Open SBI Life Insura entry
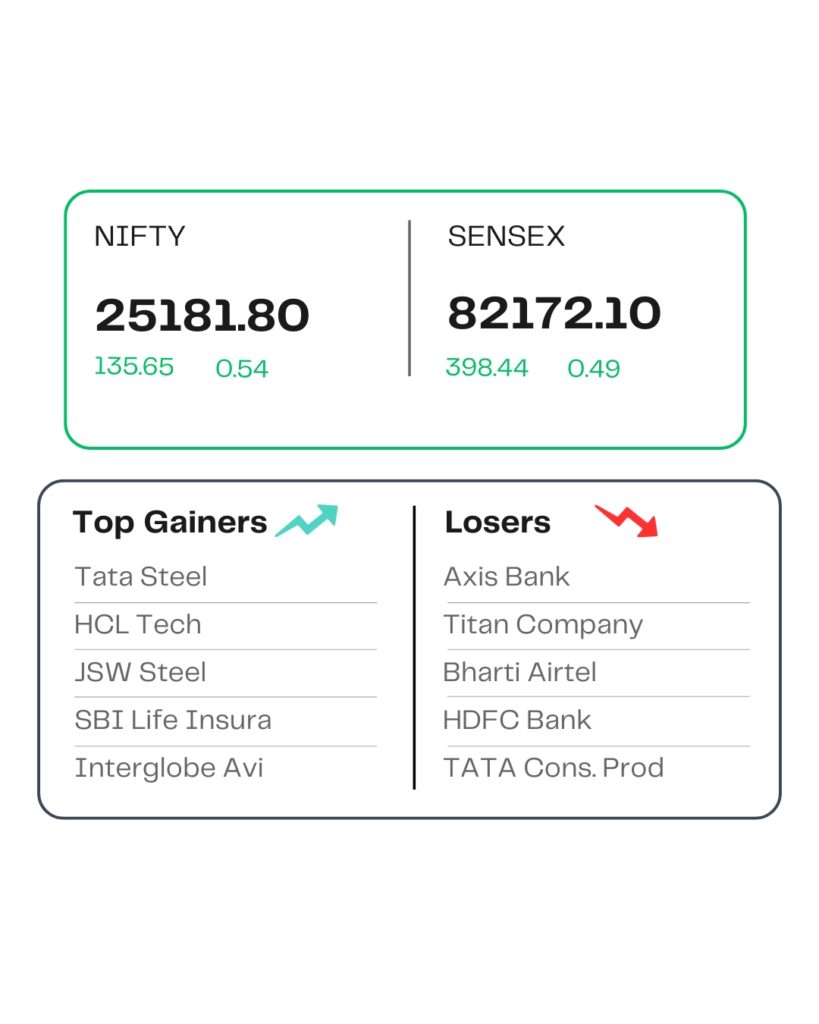 173,720
